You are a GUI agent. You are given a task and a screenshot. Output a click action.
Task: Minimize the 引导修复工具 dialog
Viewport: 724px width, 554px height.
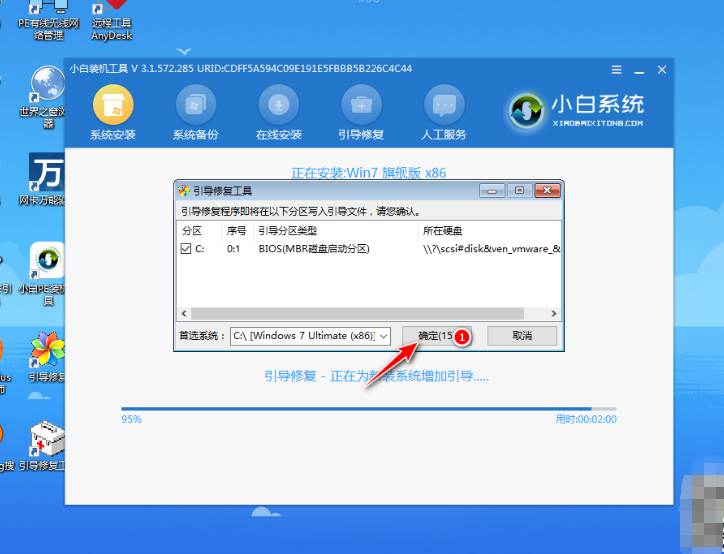pos(492,191)
